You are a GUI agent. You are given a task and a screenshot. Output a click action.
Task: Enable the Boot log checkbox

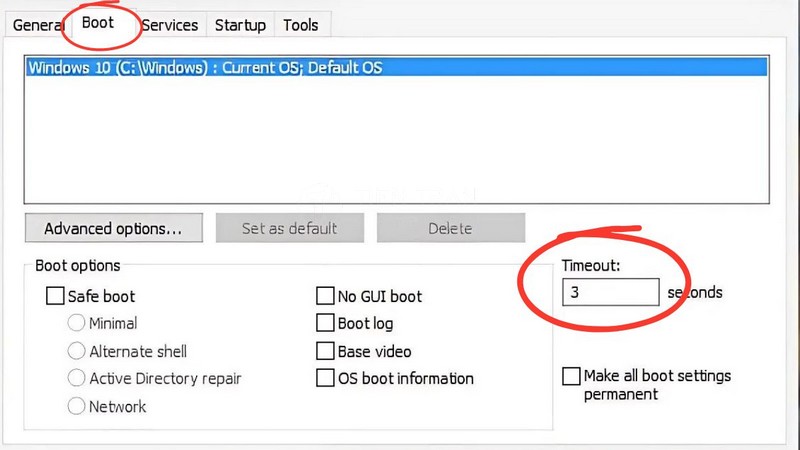coord(325,323)
